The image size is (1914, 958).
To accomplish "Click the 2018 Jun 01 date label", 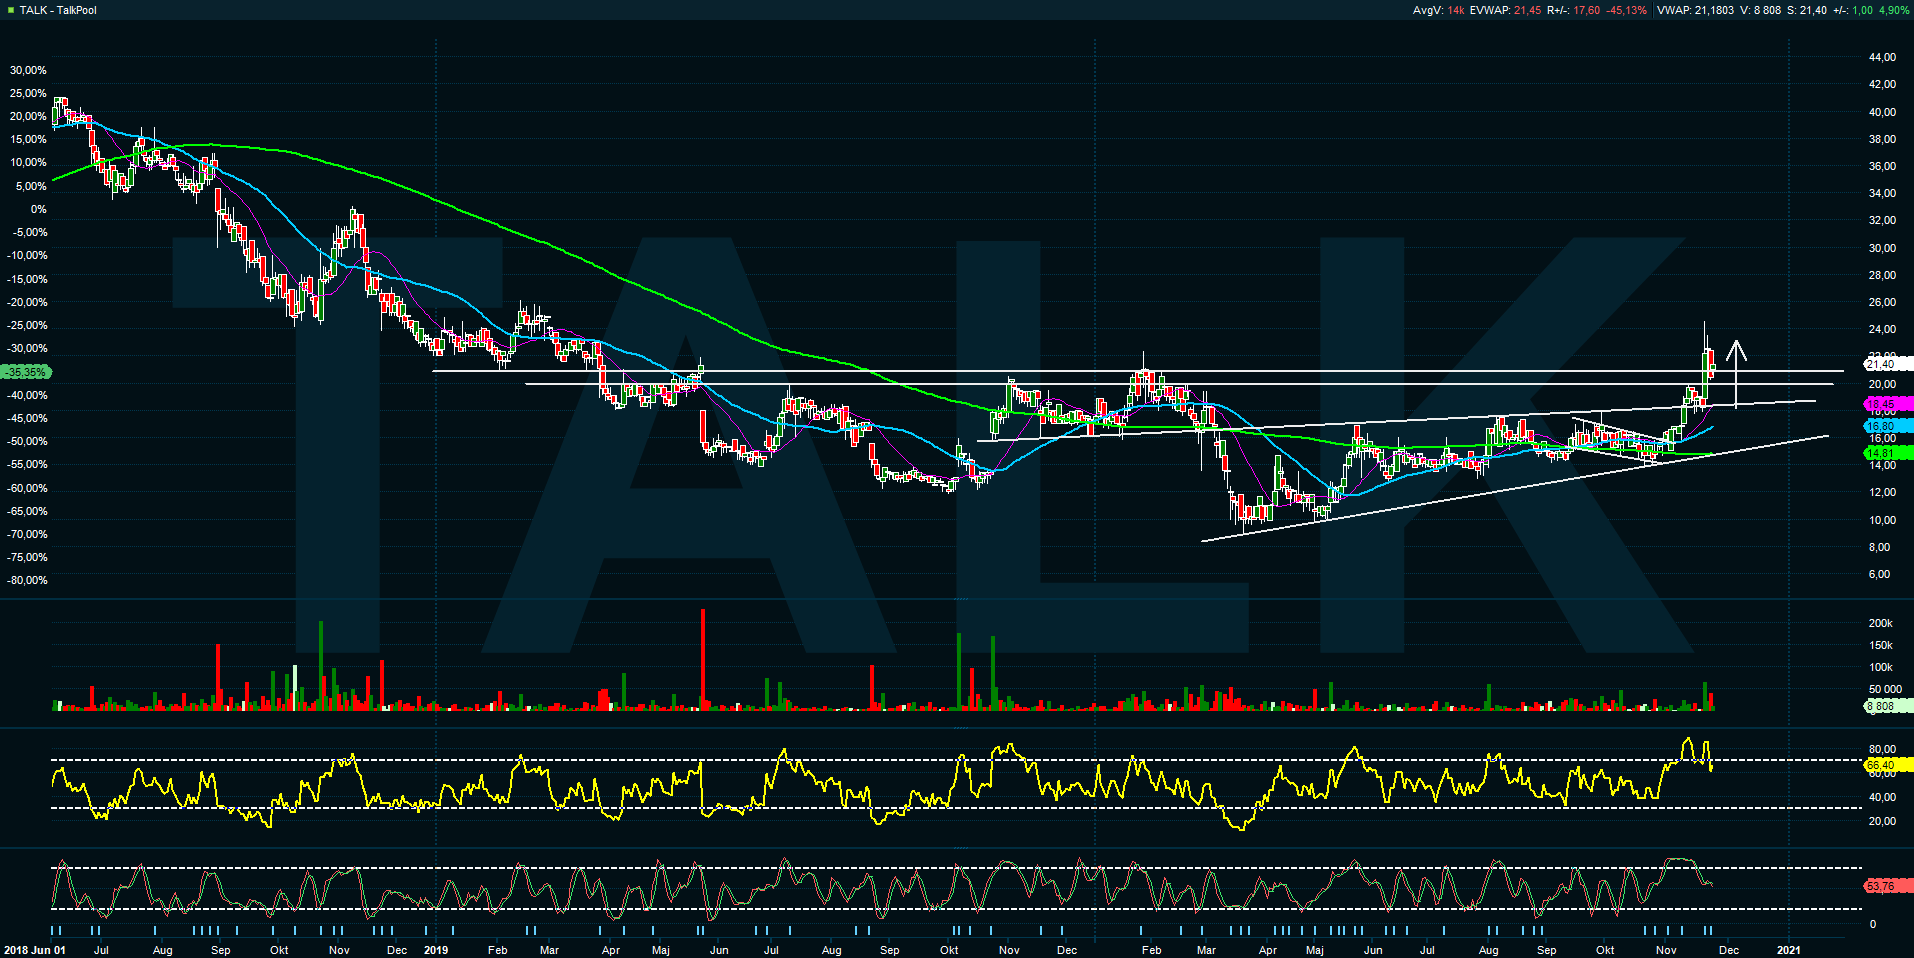I will point(35,950).
